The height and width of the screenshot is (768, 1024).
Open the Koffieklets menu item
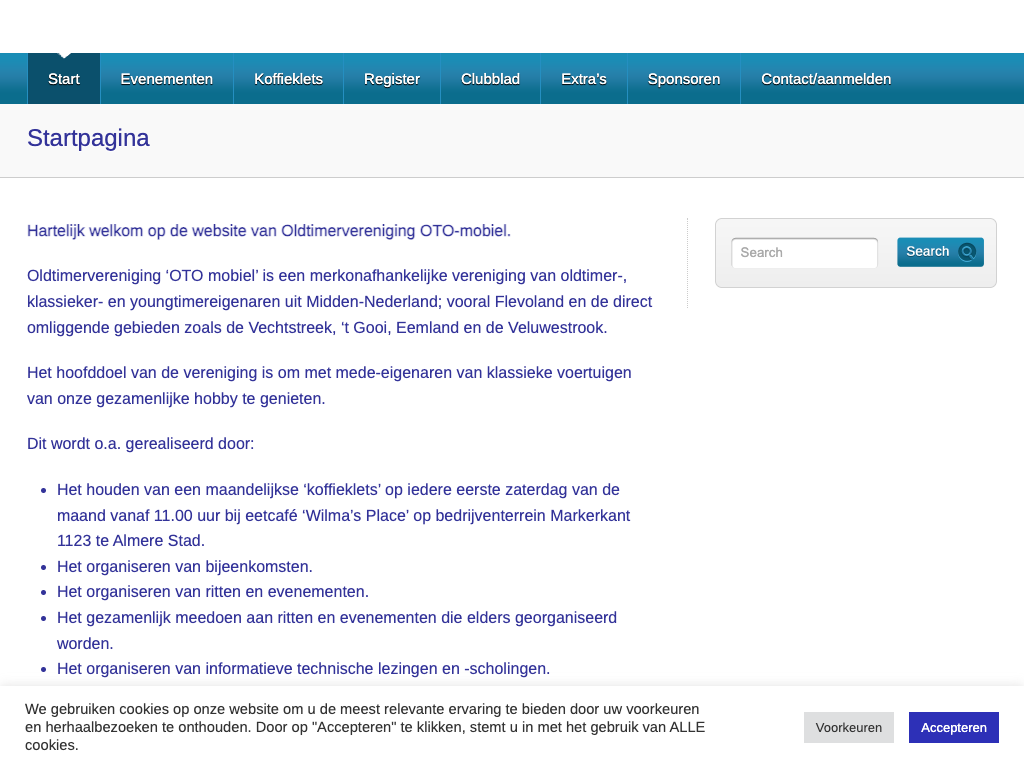(288, 79)
